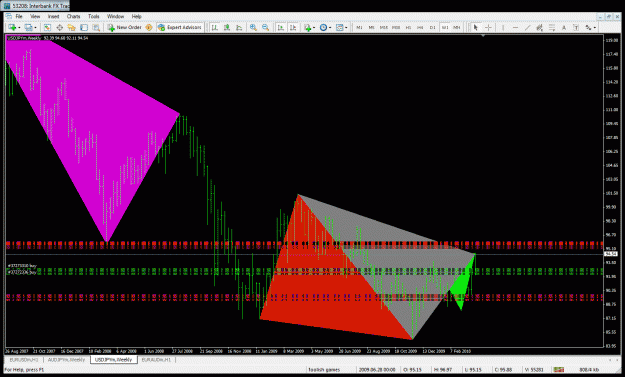Click the New Order button

click(x=124, y=27)
